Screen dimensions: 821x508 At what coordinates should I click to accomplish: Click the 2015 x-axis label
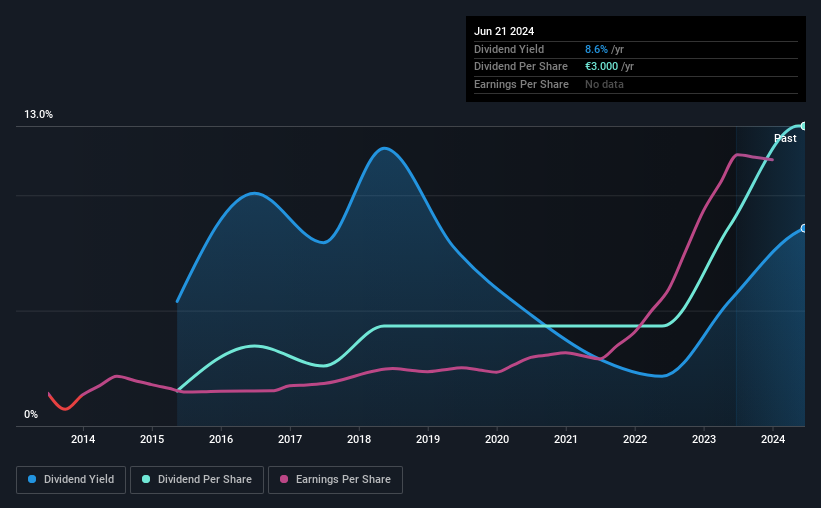[152, 439]
